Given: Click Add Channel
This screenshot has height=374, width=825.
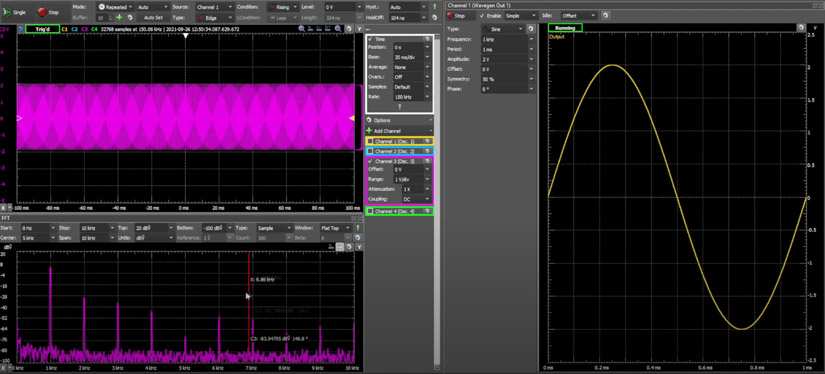Looking at the screenshot, I should click(x=400, y=130).
